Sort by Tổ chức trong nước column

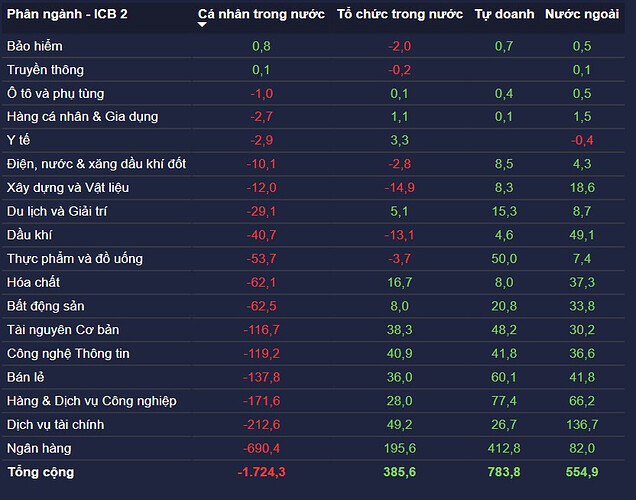[399, 14]
